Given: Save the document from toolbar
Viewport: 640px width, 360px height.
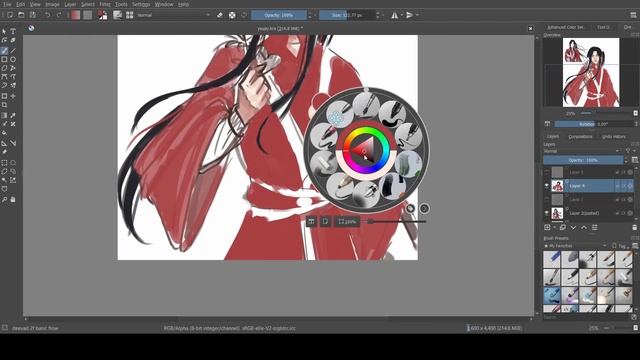Looking at the screenshot, I should pos(33,15).
